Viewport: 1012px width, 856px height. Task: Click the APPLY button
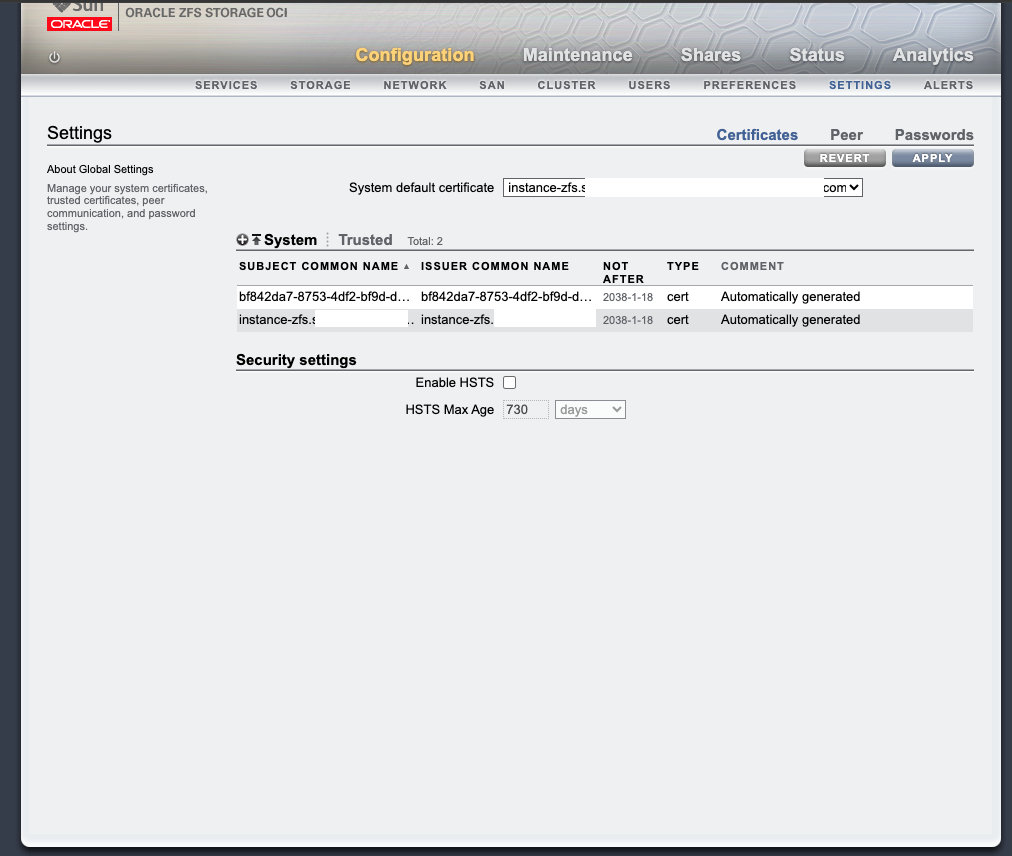click(x=932, y=157)
